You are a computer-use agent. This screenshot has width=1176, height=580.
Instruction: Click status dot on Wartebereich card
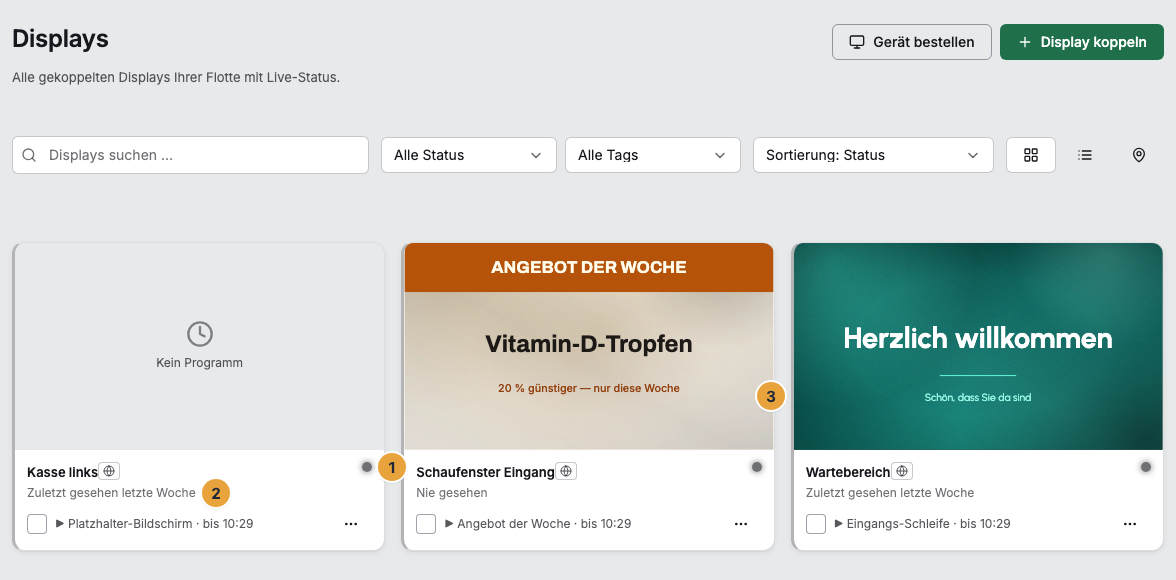tap(1146, 467)
